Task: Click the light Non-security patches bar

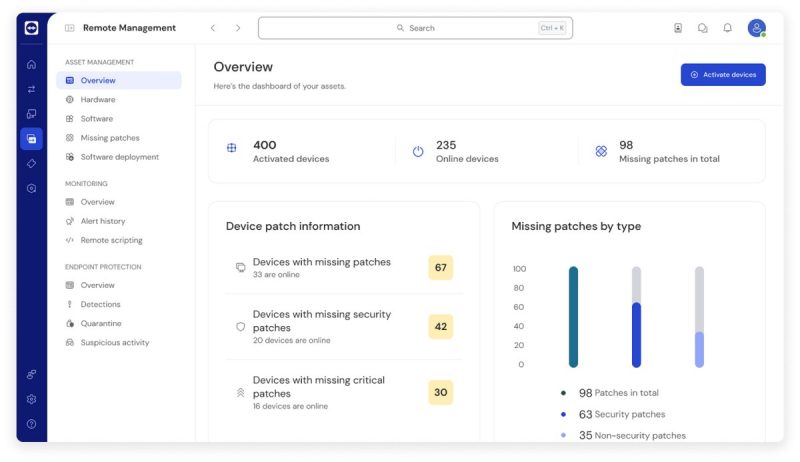Action: [x=699, y=350]
